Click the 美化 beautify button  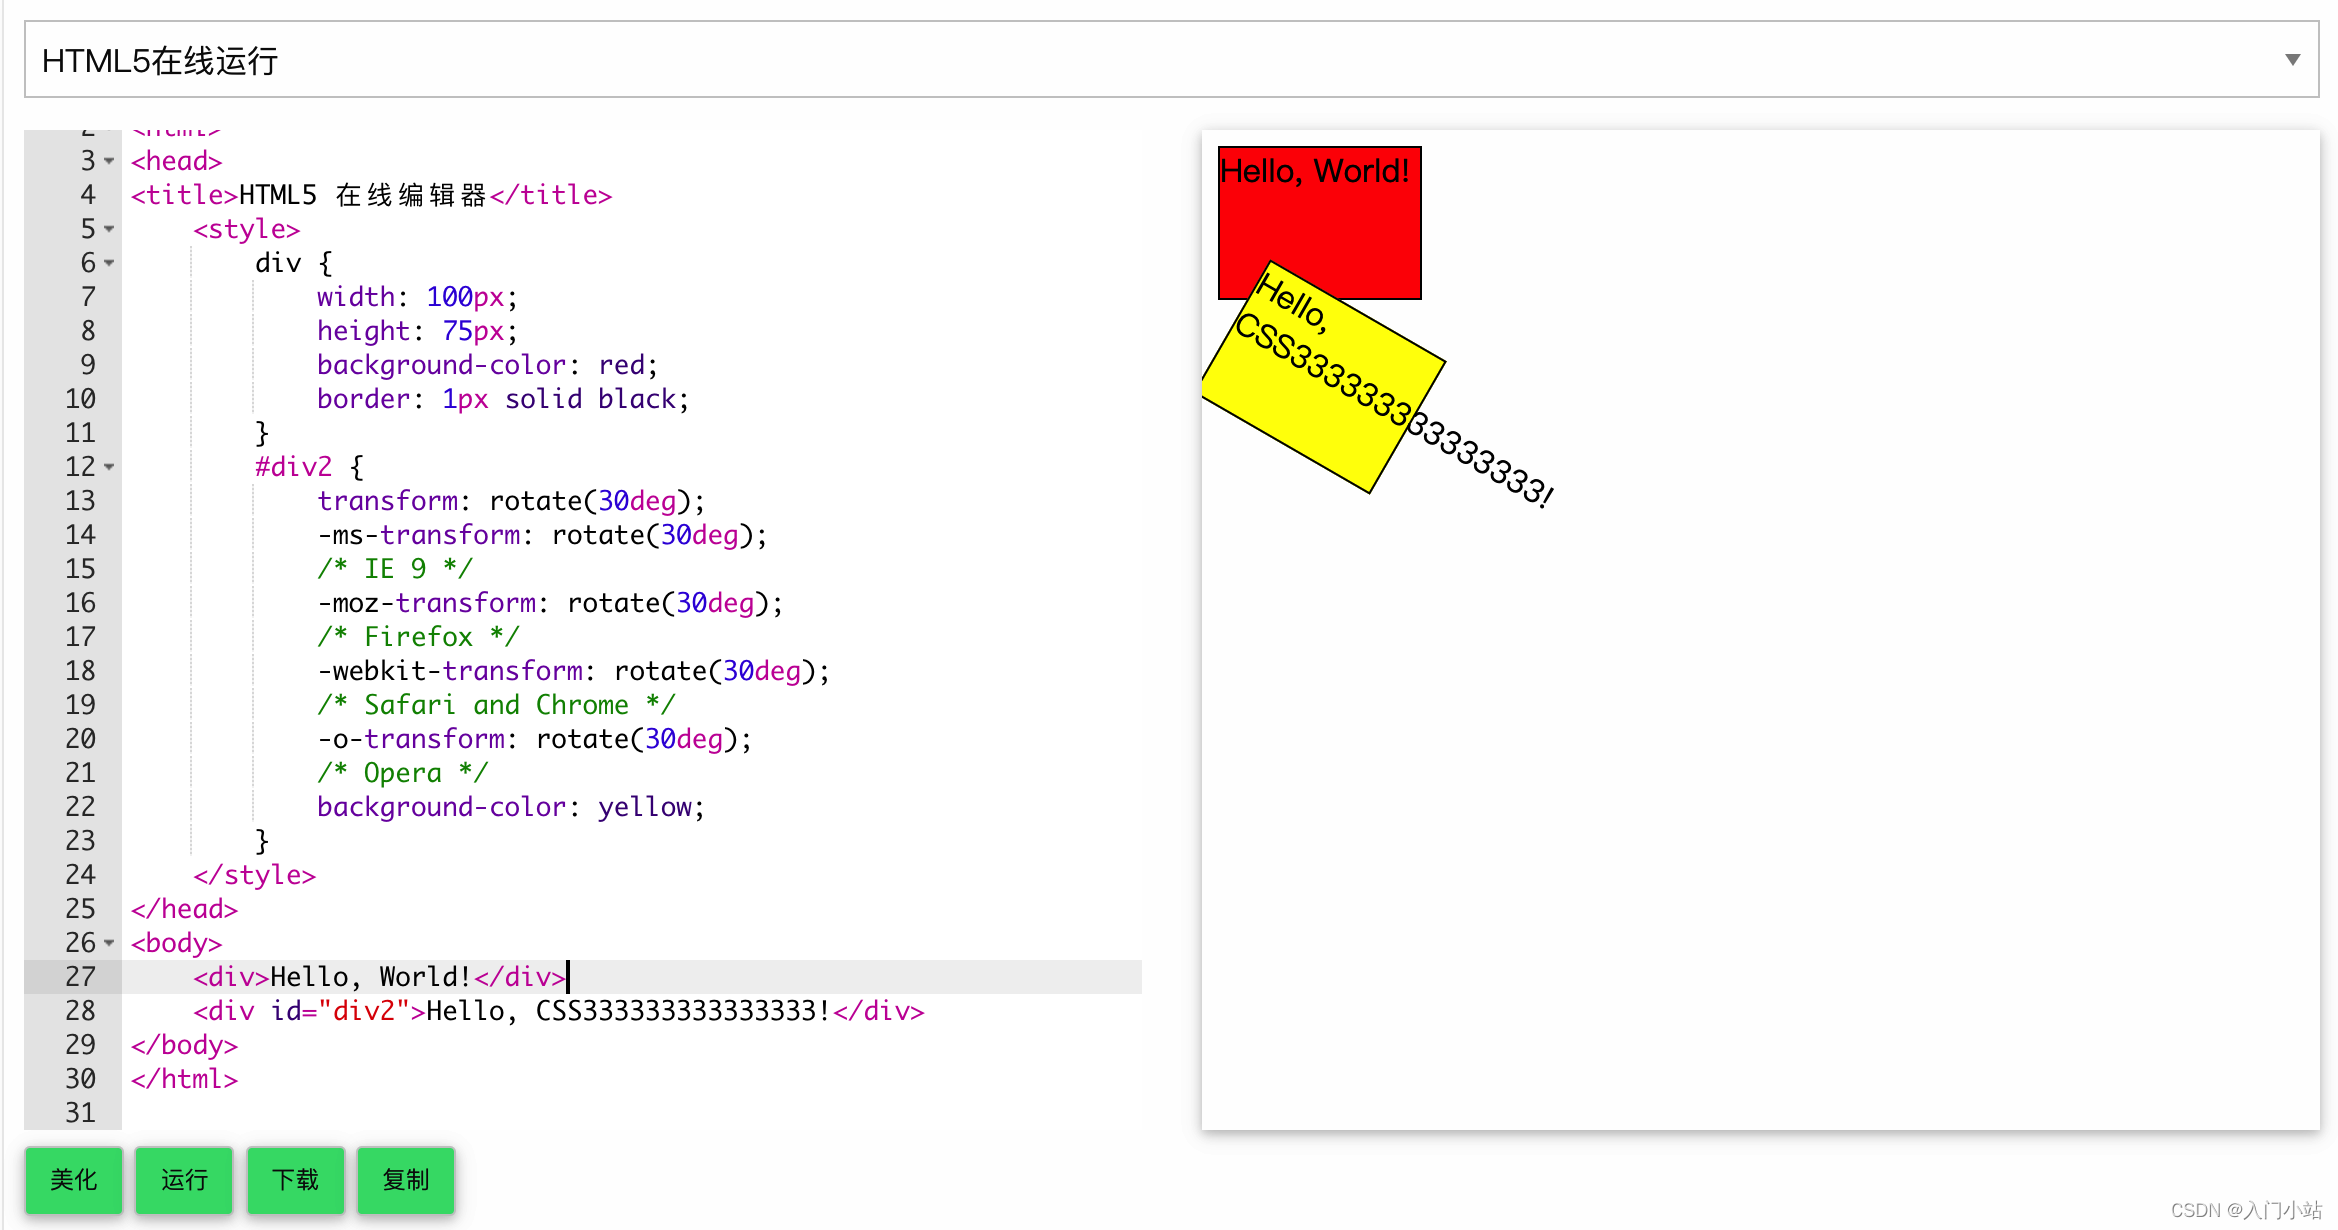(x=74, y=1180)
